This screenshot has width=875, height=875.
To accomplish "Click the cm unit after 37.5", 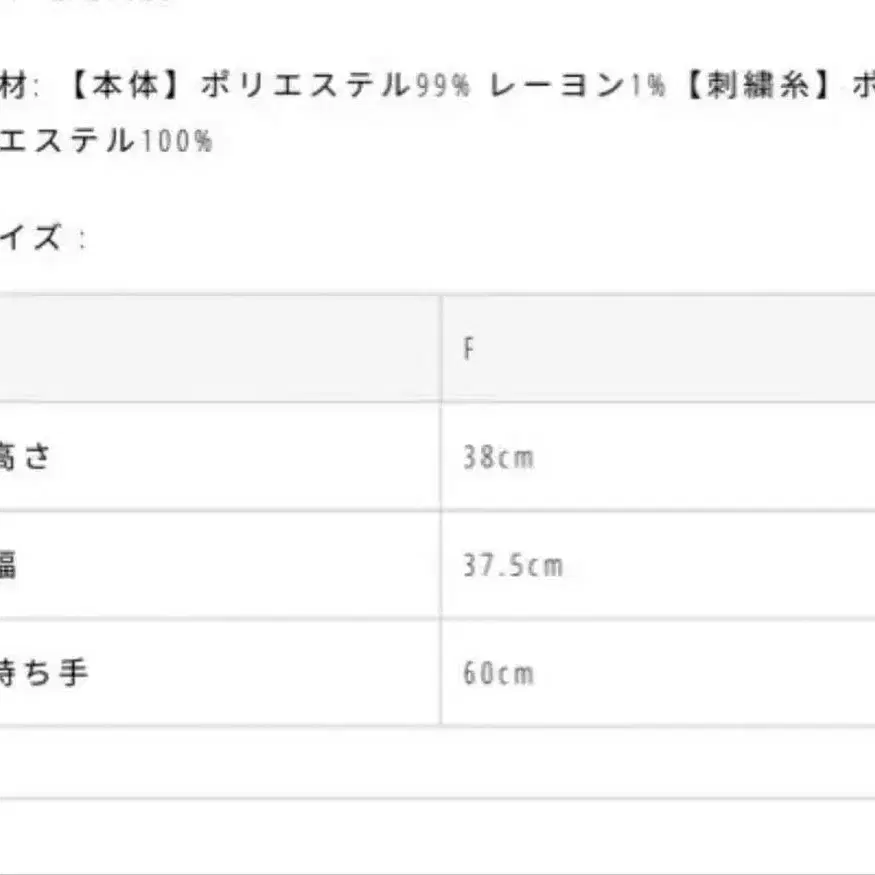I will (547, 566).
